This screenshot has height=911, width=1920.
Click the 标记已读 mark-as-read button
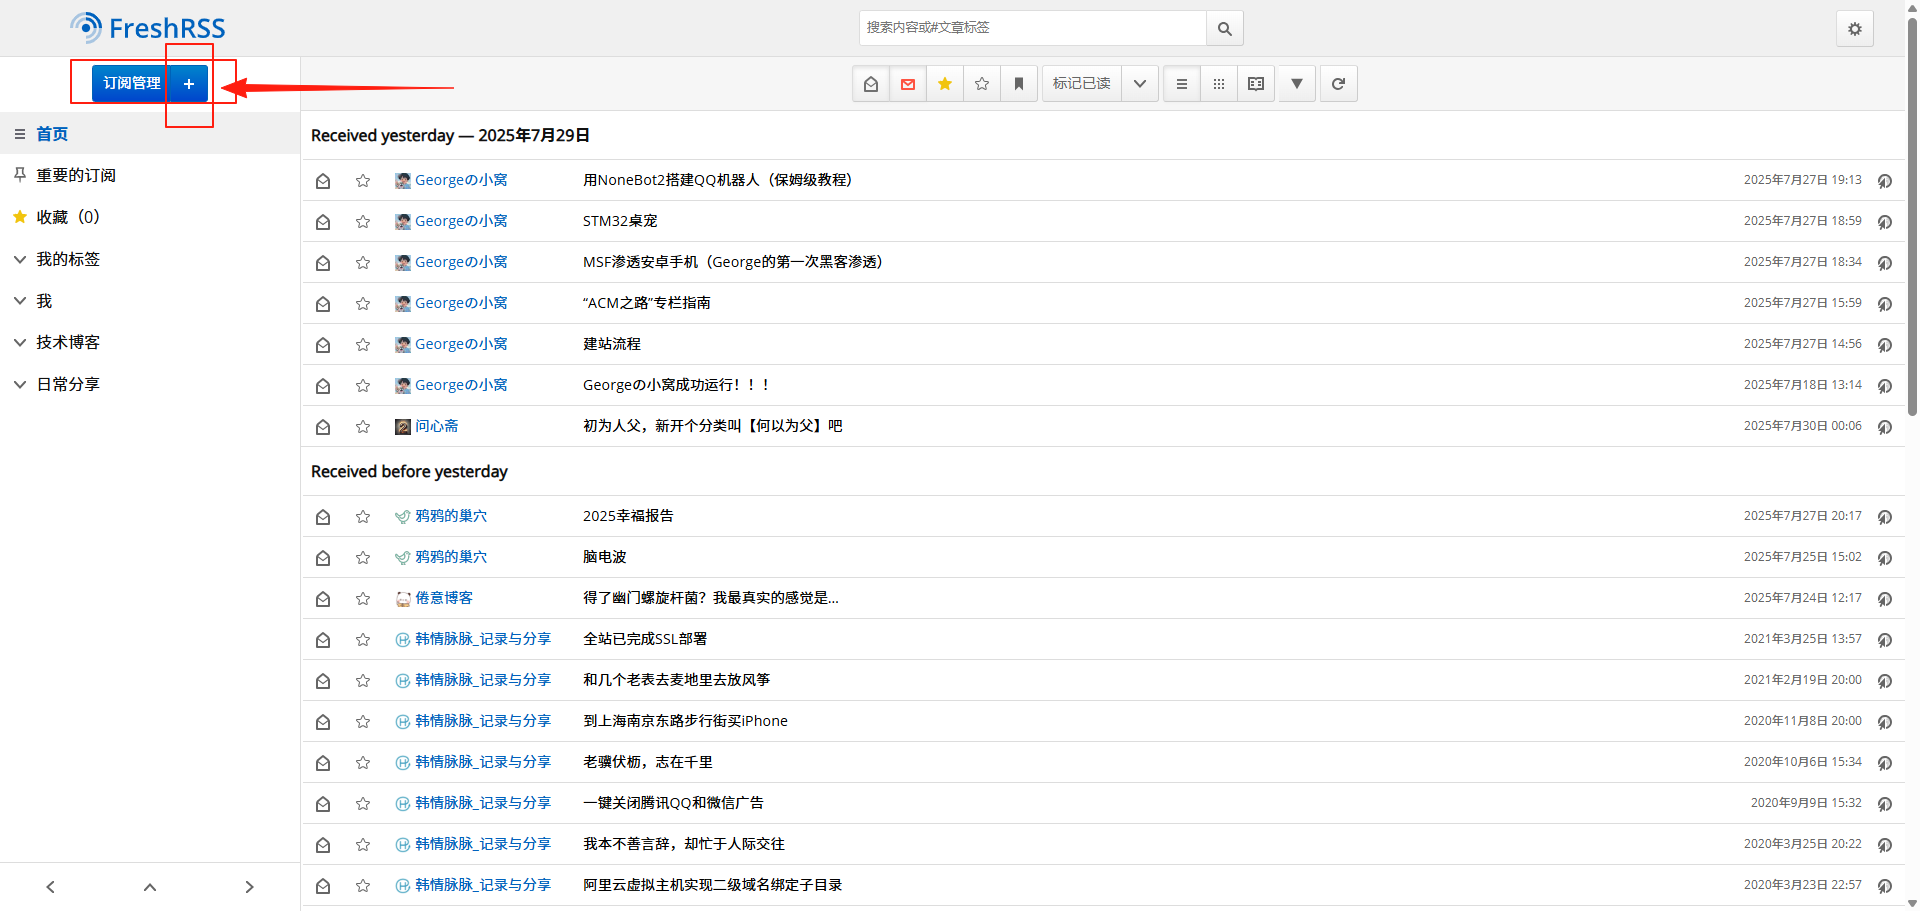click(x=1082, y=84)
